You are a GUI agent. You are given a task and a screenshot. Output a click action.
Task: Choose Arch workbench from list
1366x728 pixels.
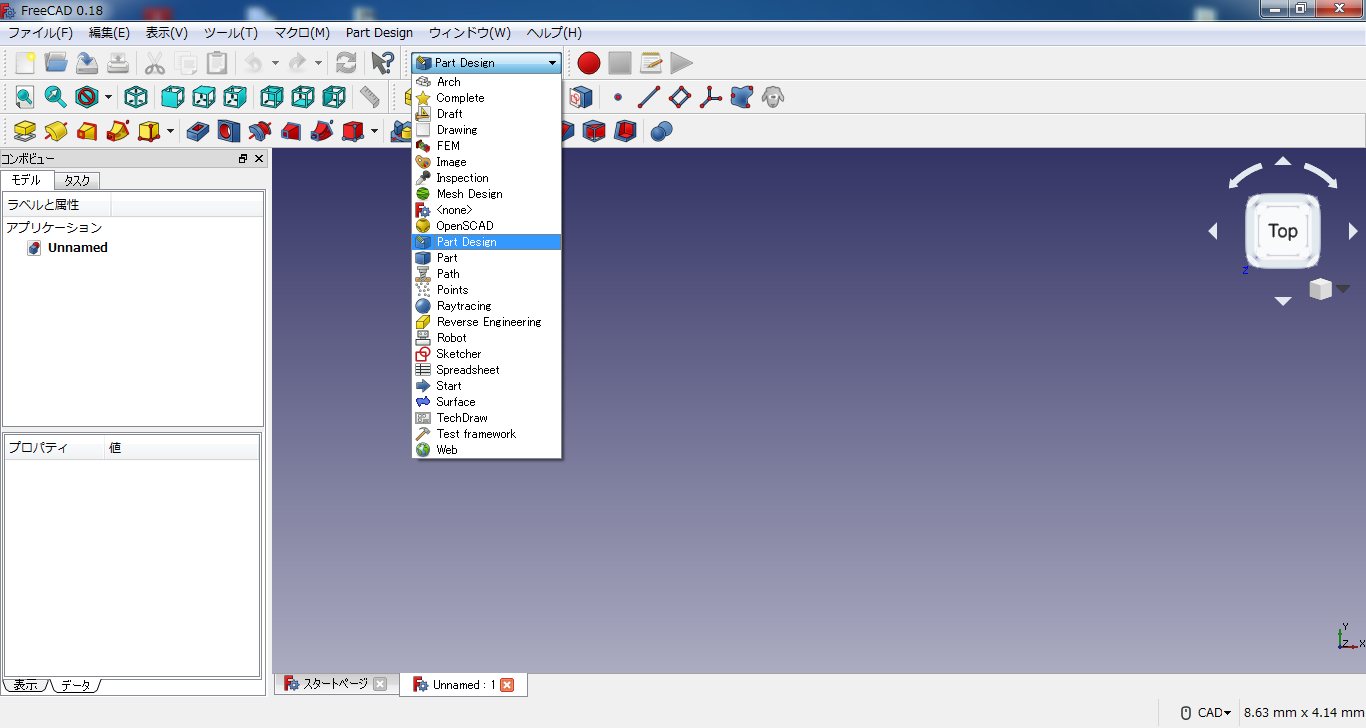click(x=487, y=82)
